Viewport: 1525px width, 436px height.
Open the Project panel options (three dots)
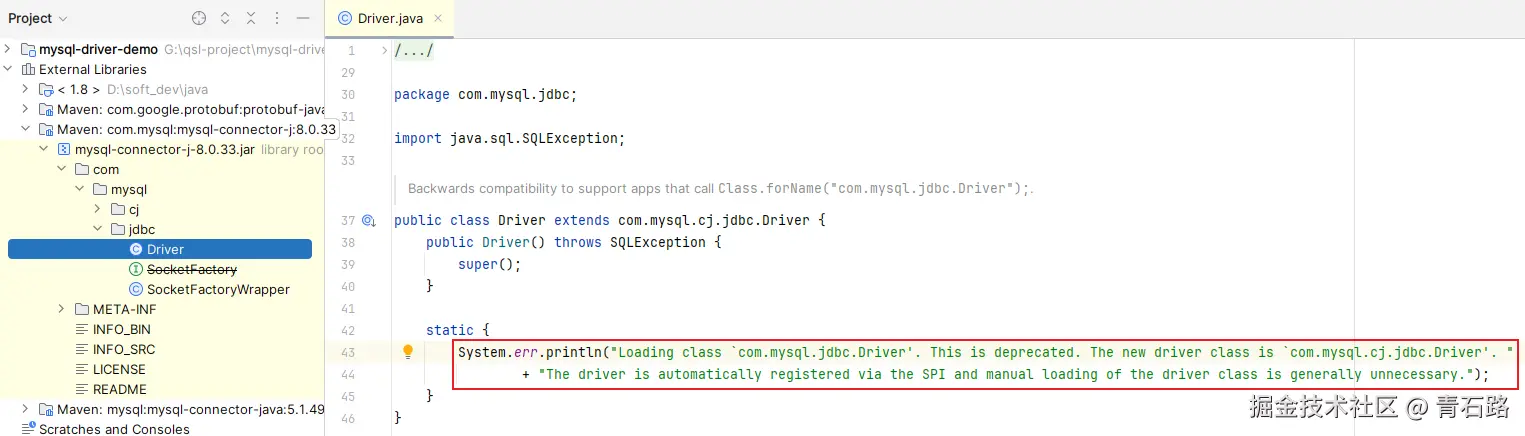[277, 18]
